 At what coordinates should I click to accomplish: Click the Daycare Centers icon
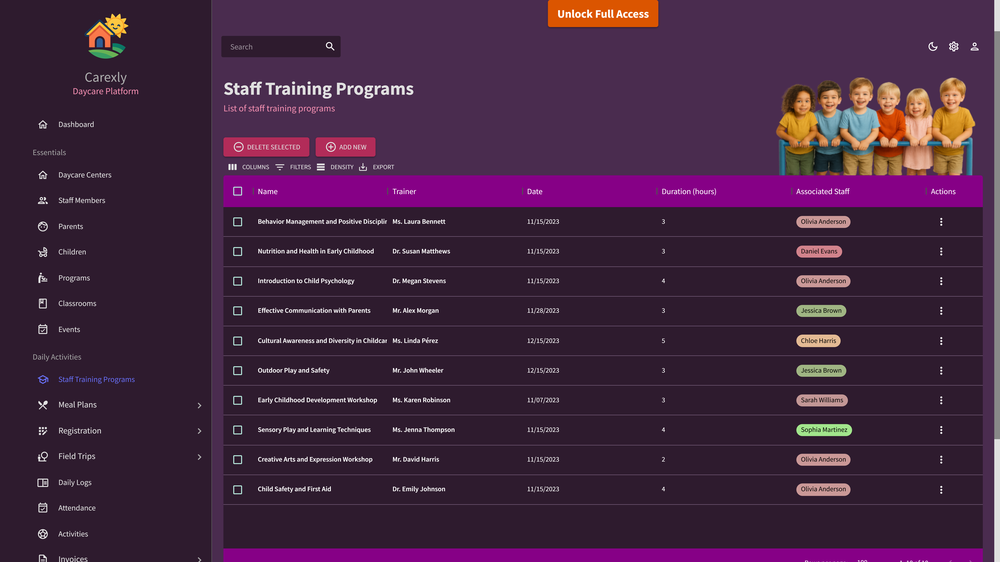click(x=43, y=175)
